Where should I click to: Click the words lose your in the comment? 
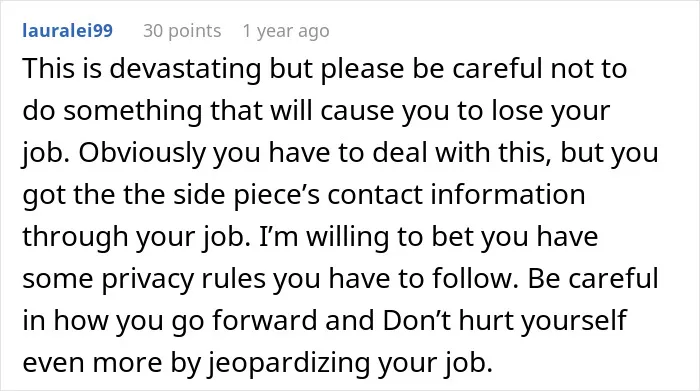point(550,111)
